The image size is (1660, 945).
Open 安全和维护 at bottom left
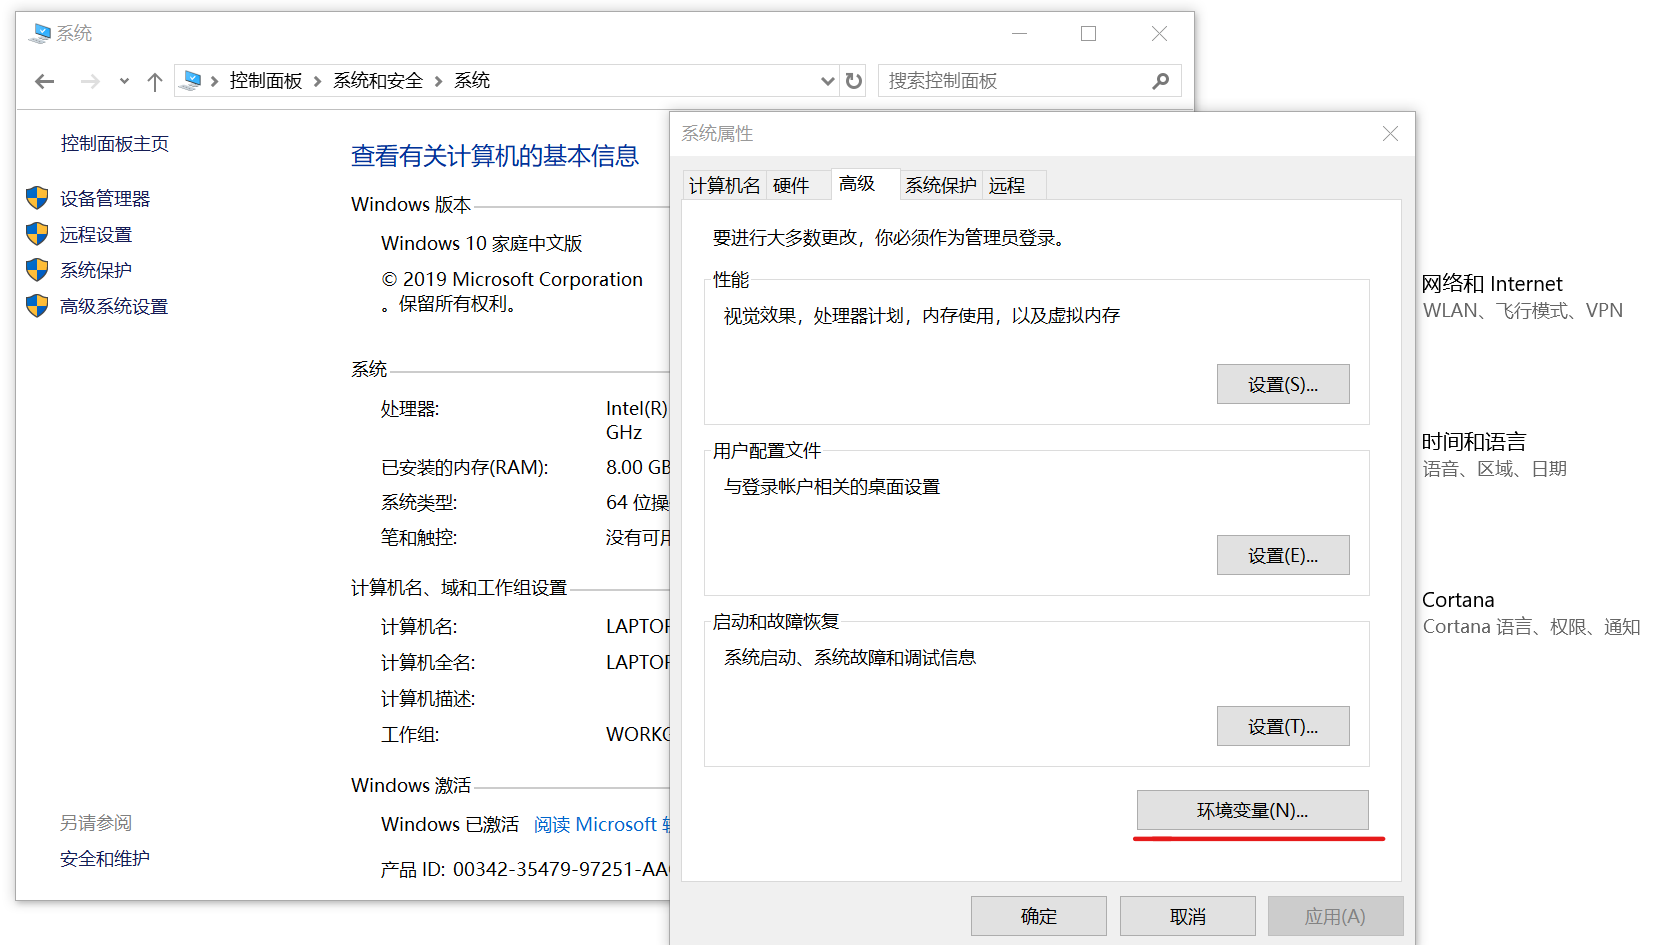(x=104, y=858)
